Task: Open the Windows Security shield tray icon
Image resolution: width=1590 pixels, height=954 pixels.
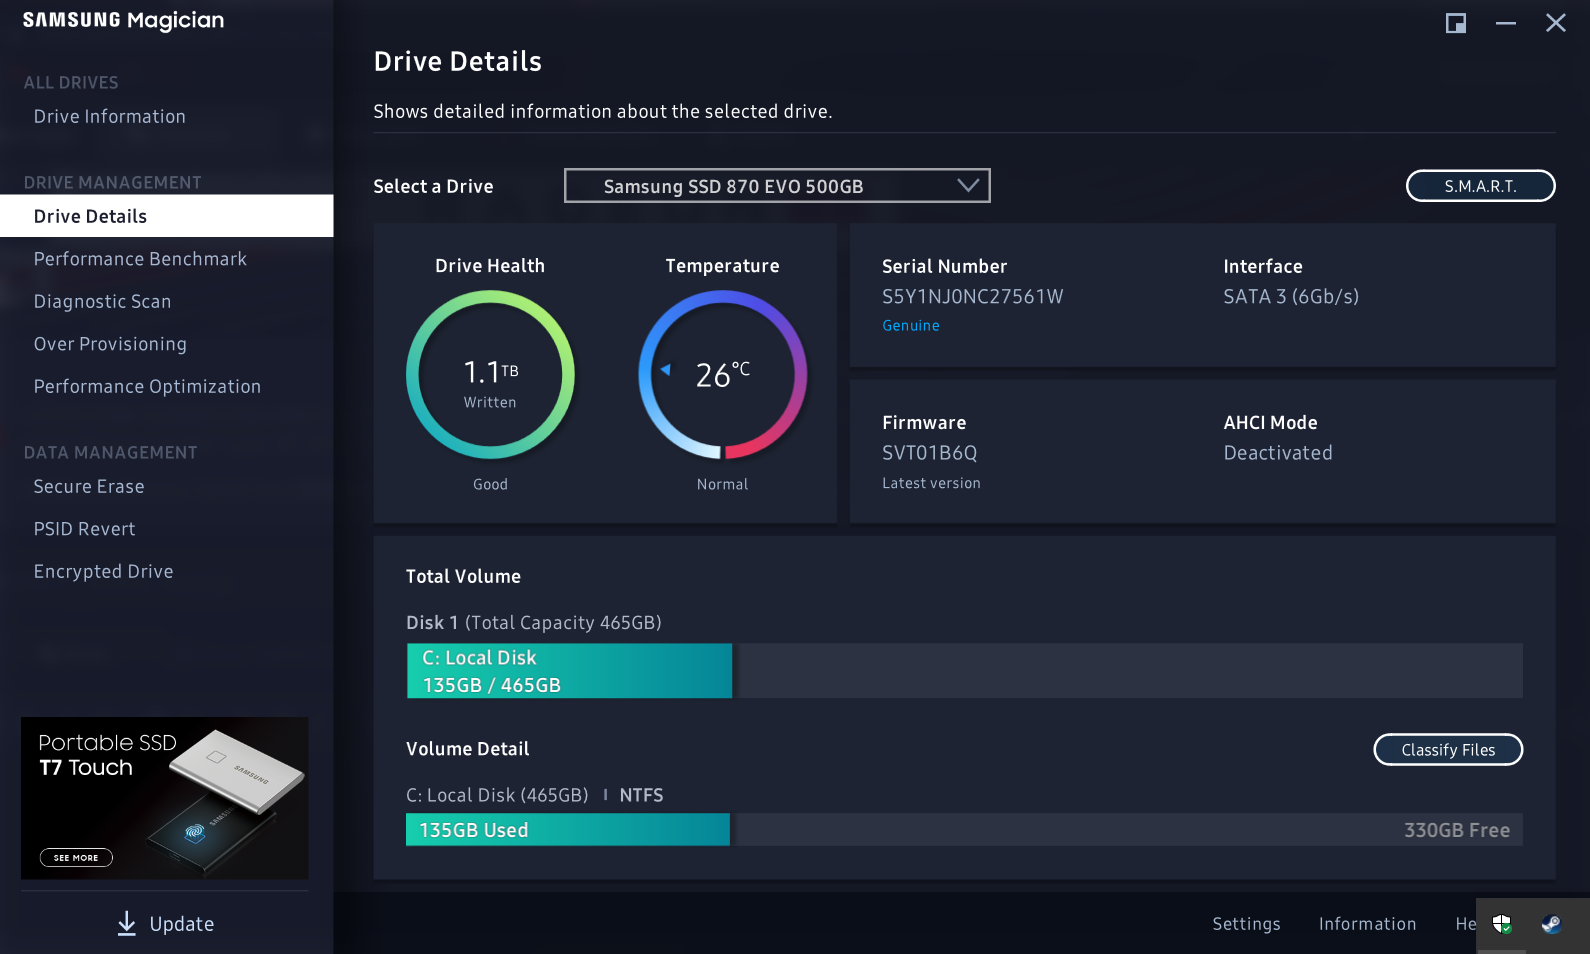Action: [1502, 924]
